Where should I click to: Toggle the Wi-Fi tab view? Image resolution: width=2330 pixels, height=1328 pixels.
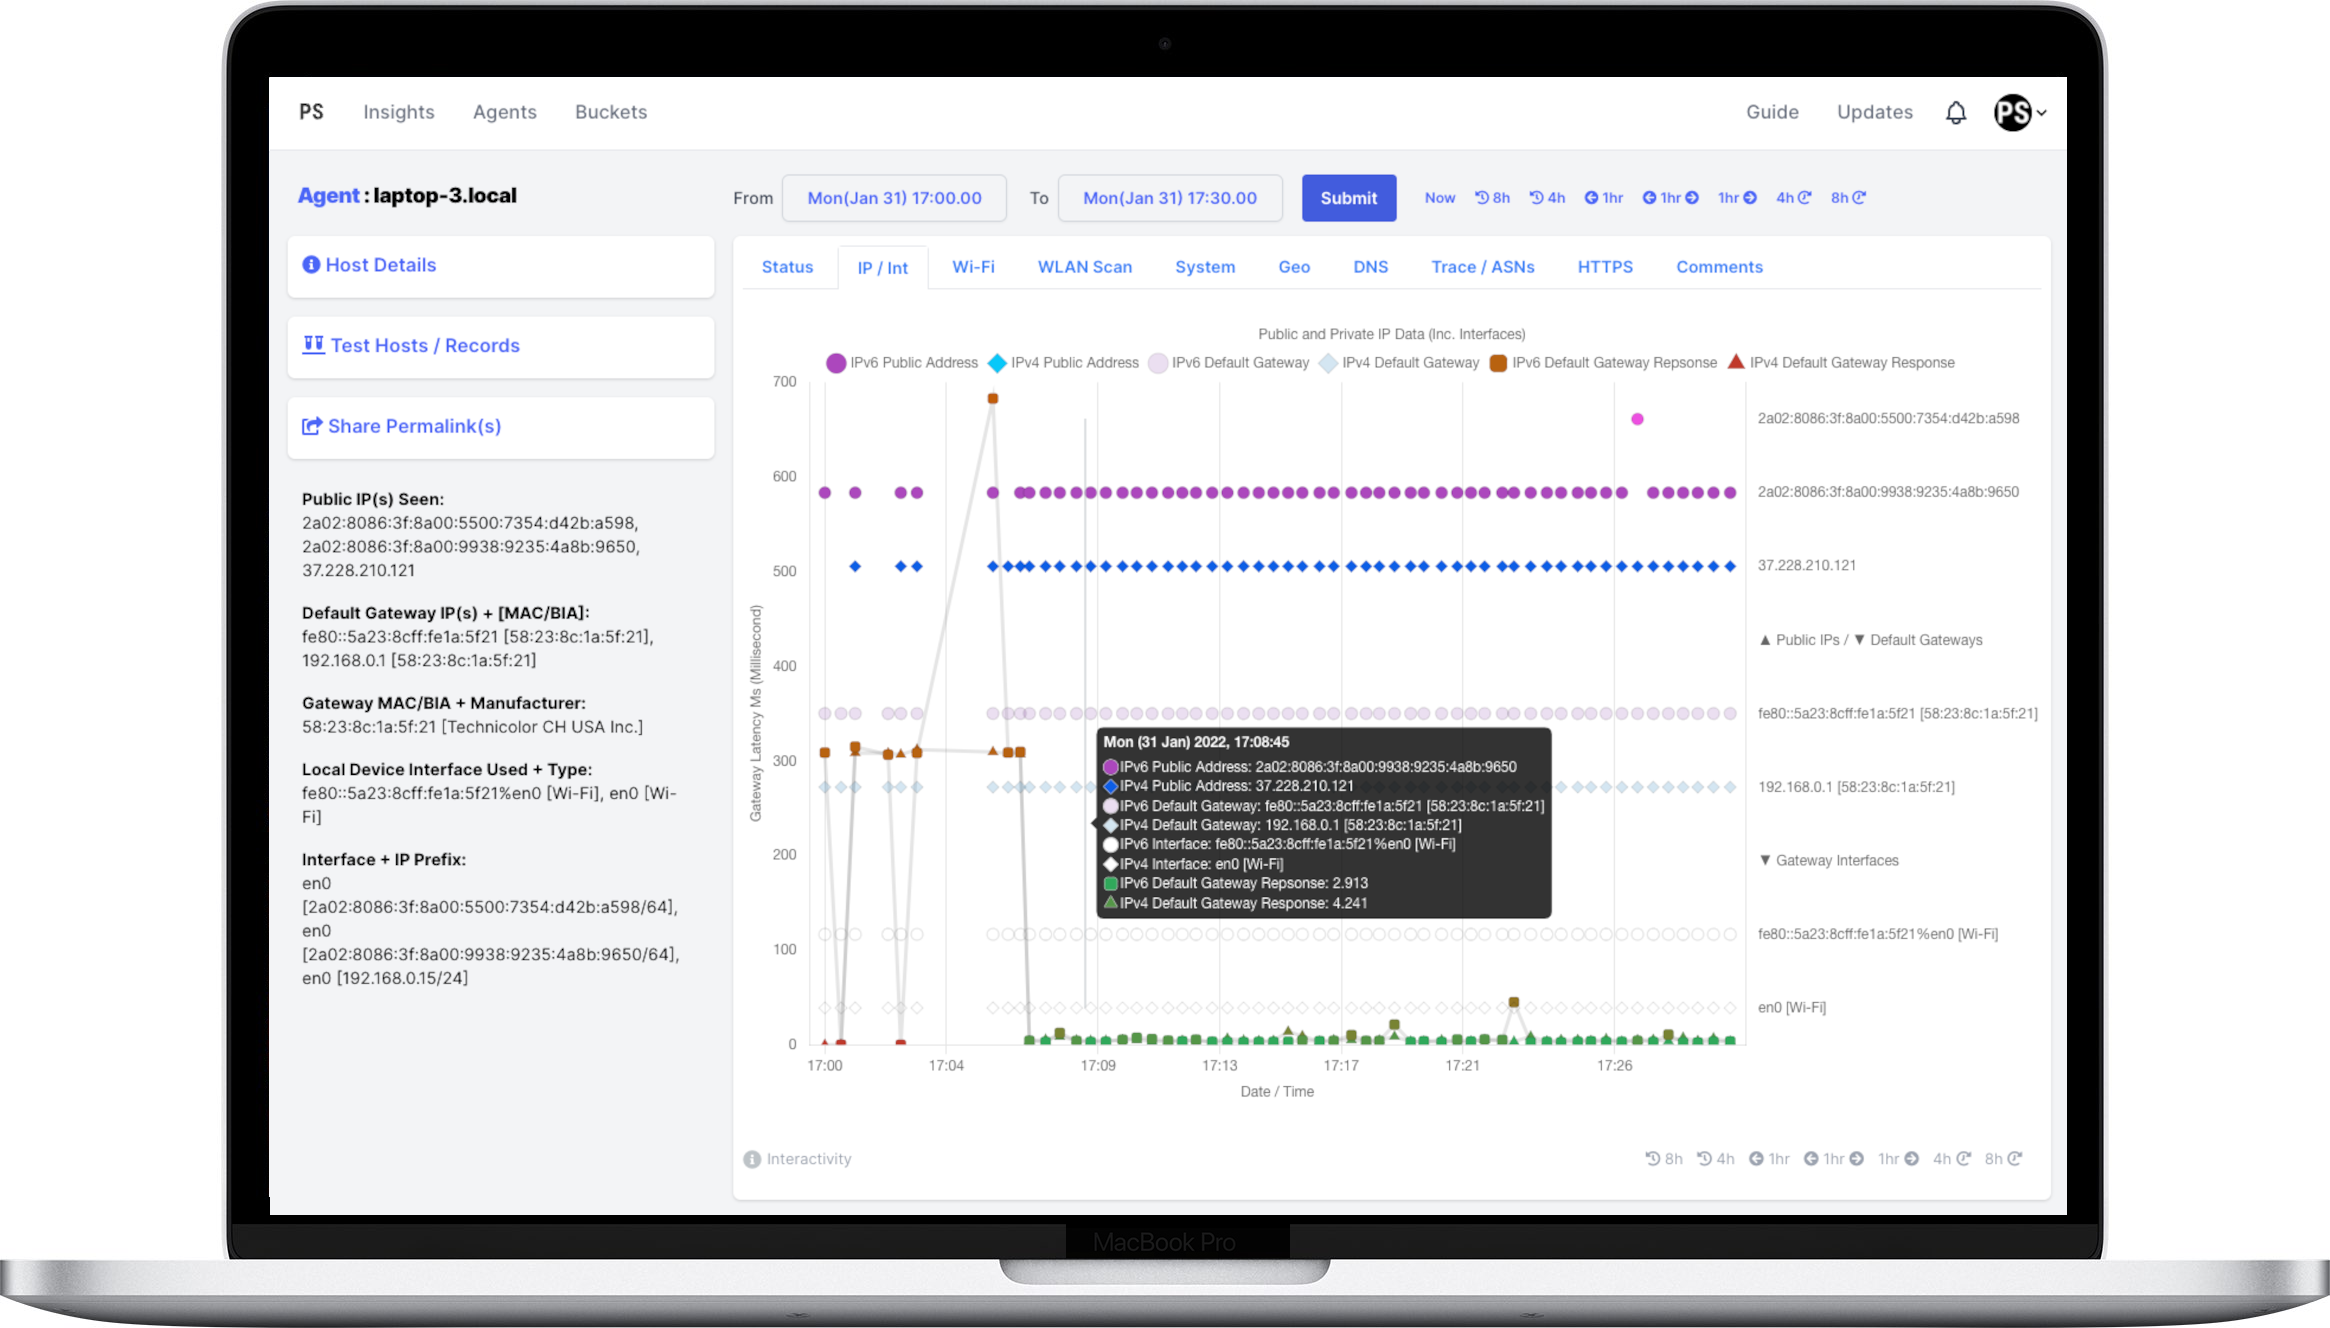pos(971,266)
